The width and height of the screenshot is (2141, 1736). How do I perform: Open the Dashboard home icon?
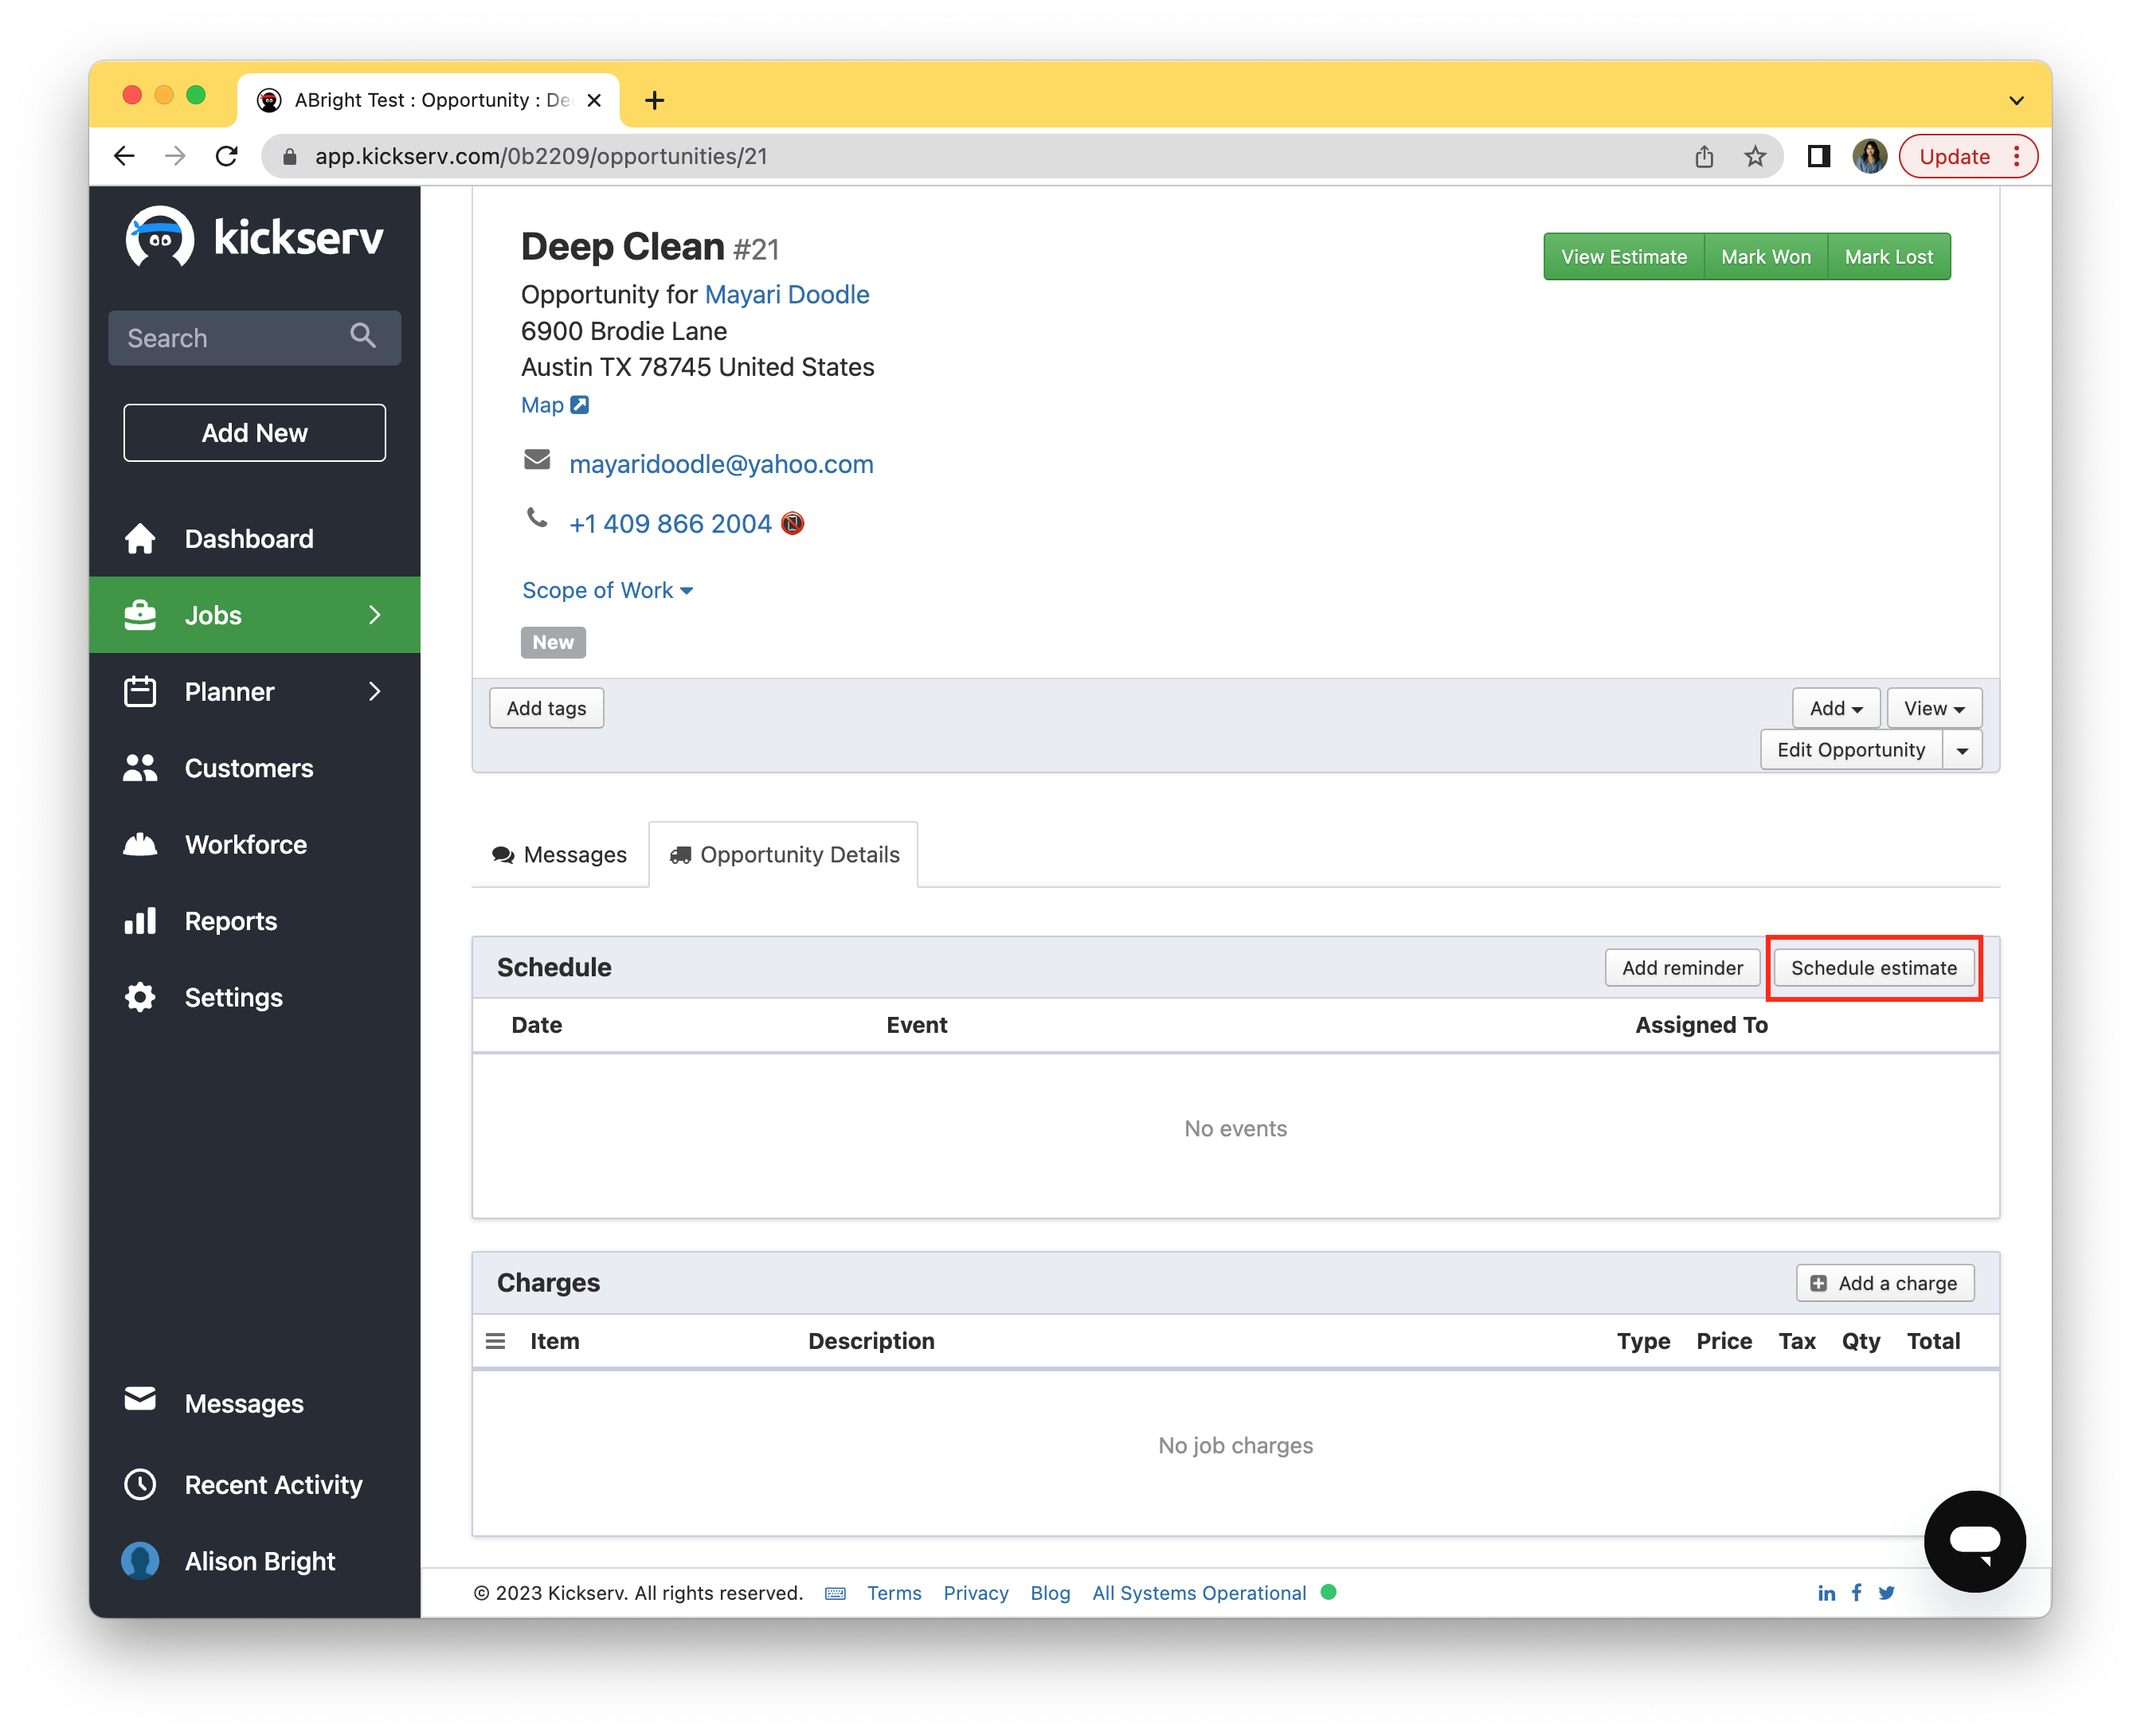pyautogui.click(x=140, y=539)
